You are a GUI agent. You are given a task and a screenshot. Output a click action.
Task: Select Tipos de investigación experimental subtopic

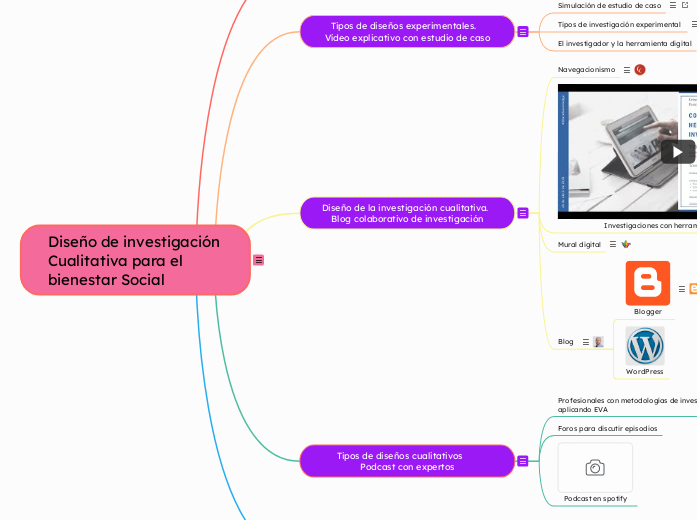619,24
